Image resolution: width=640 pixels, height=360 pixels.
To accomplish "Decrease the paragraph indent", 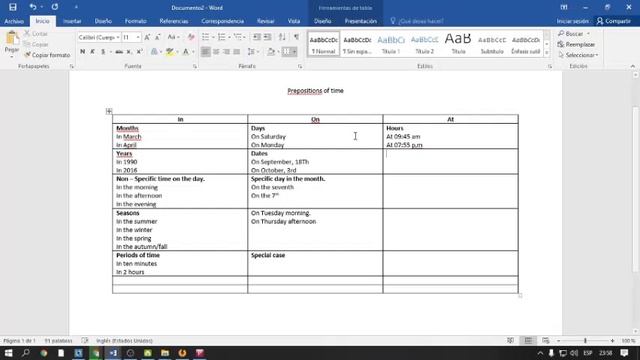I will tap(257, 37).
